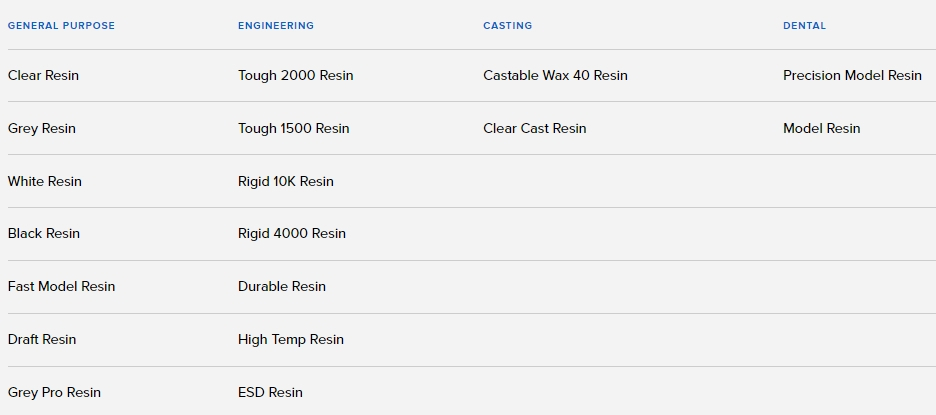Image resolution: width=936 pixels, height=415 pixels.
Task: Click Tough 2000 Resin
Action: click(296, 75)
